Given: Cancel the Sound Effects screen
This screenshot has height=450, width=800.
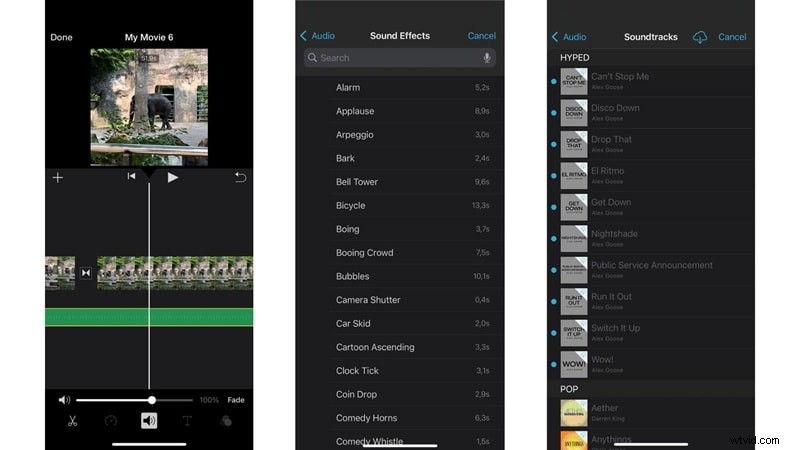Looking at the screenshot, I should pos(481,36).
